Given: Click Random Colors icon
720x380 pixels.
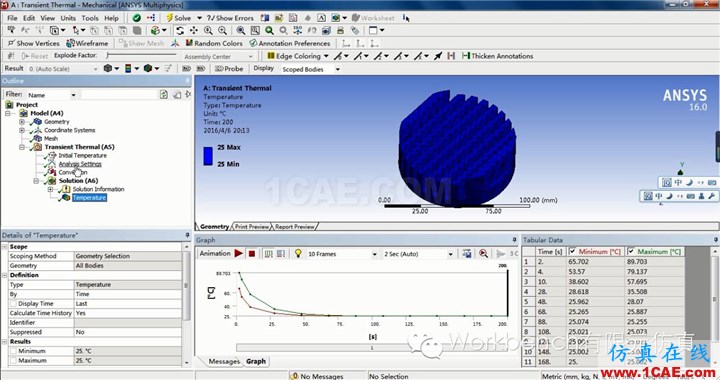Looking at the screenshot, I should [214, 43].
